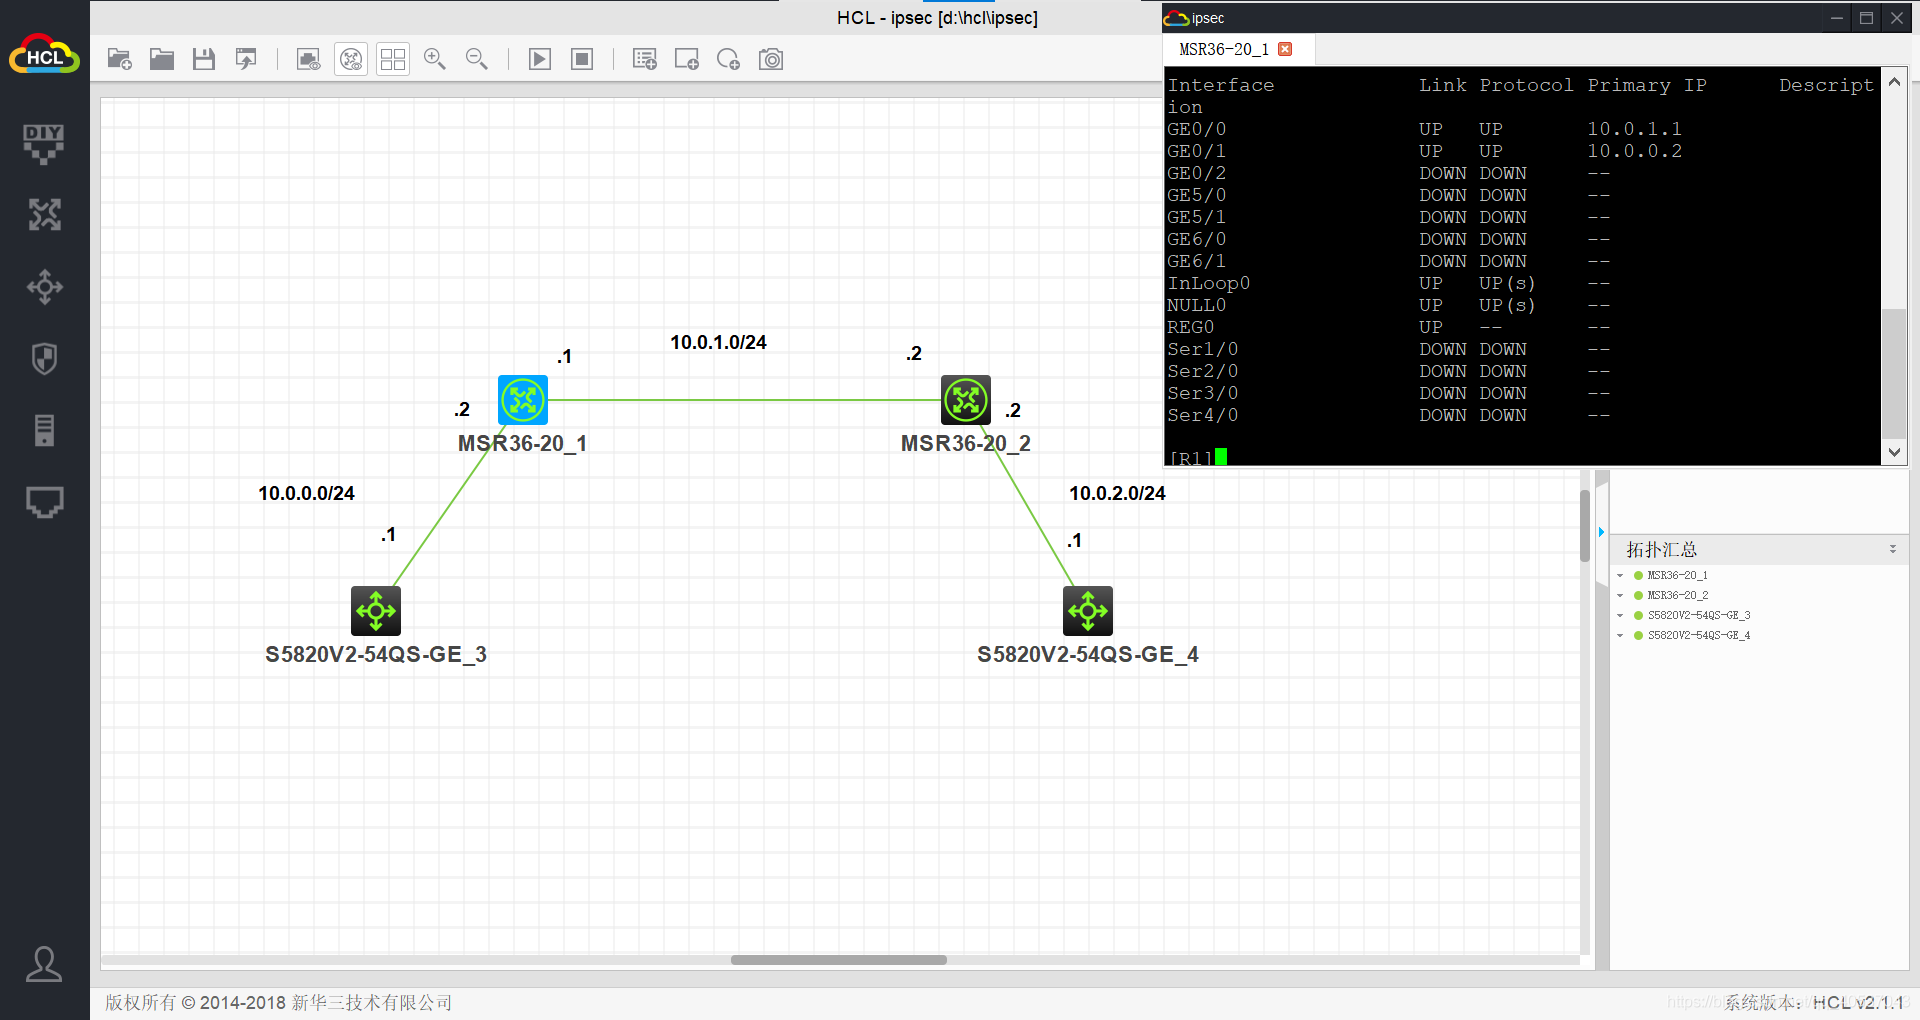Open DIY device category in sidebar
Viewport: 1920px width, 1020px height.
point(44,144)
